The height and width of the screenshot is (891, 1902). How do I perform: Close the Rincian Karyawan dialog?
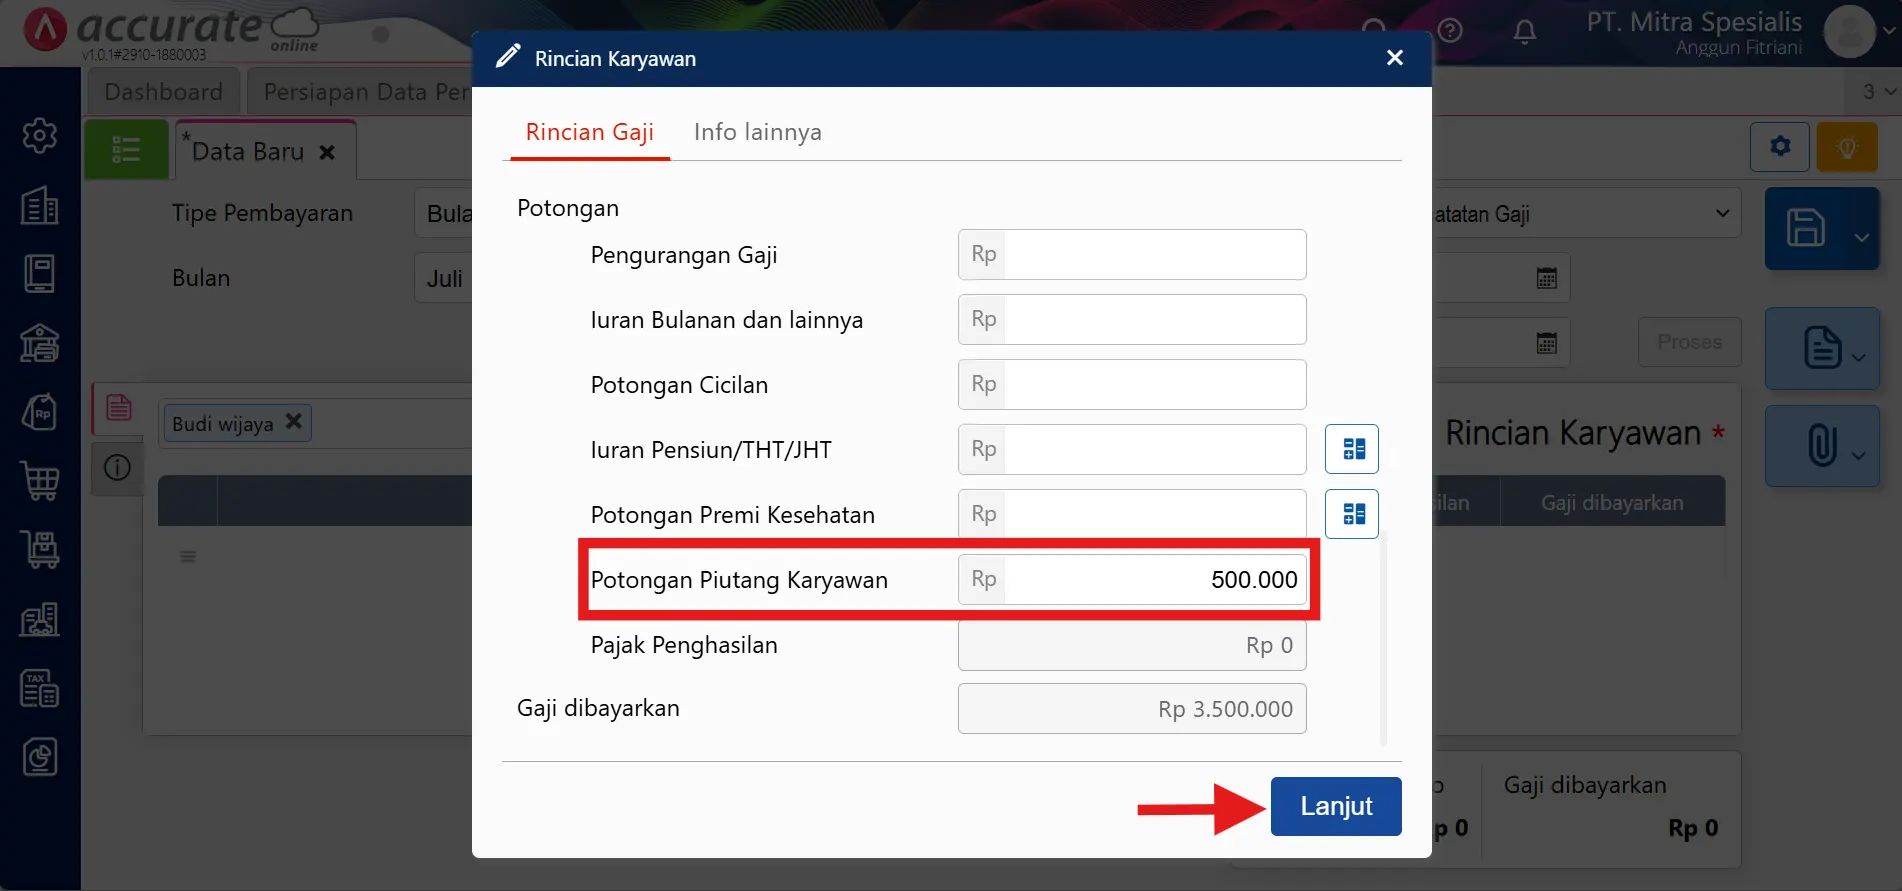coord(1395,58)
